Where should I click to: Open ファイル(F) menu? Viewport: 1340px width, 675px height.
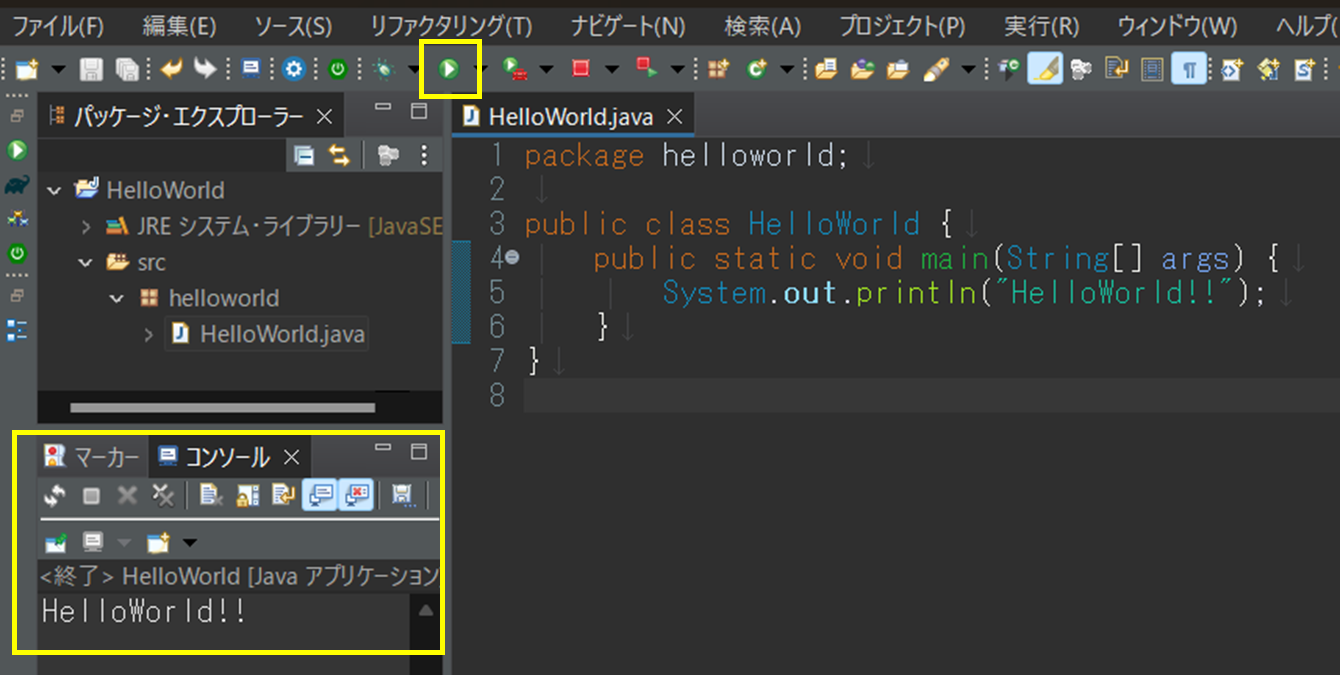click(57, 25)
